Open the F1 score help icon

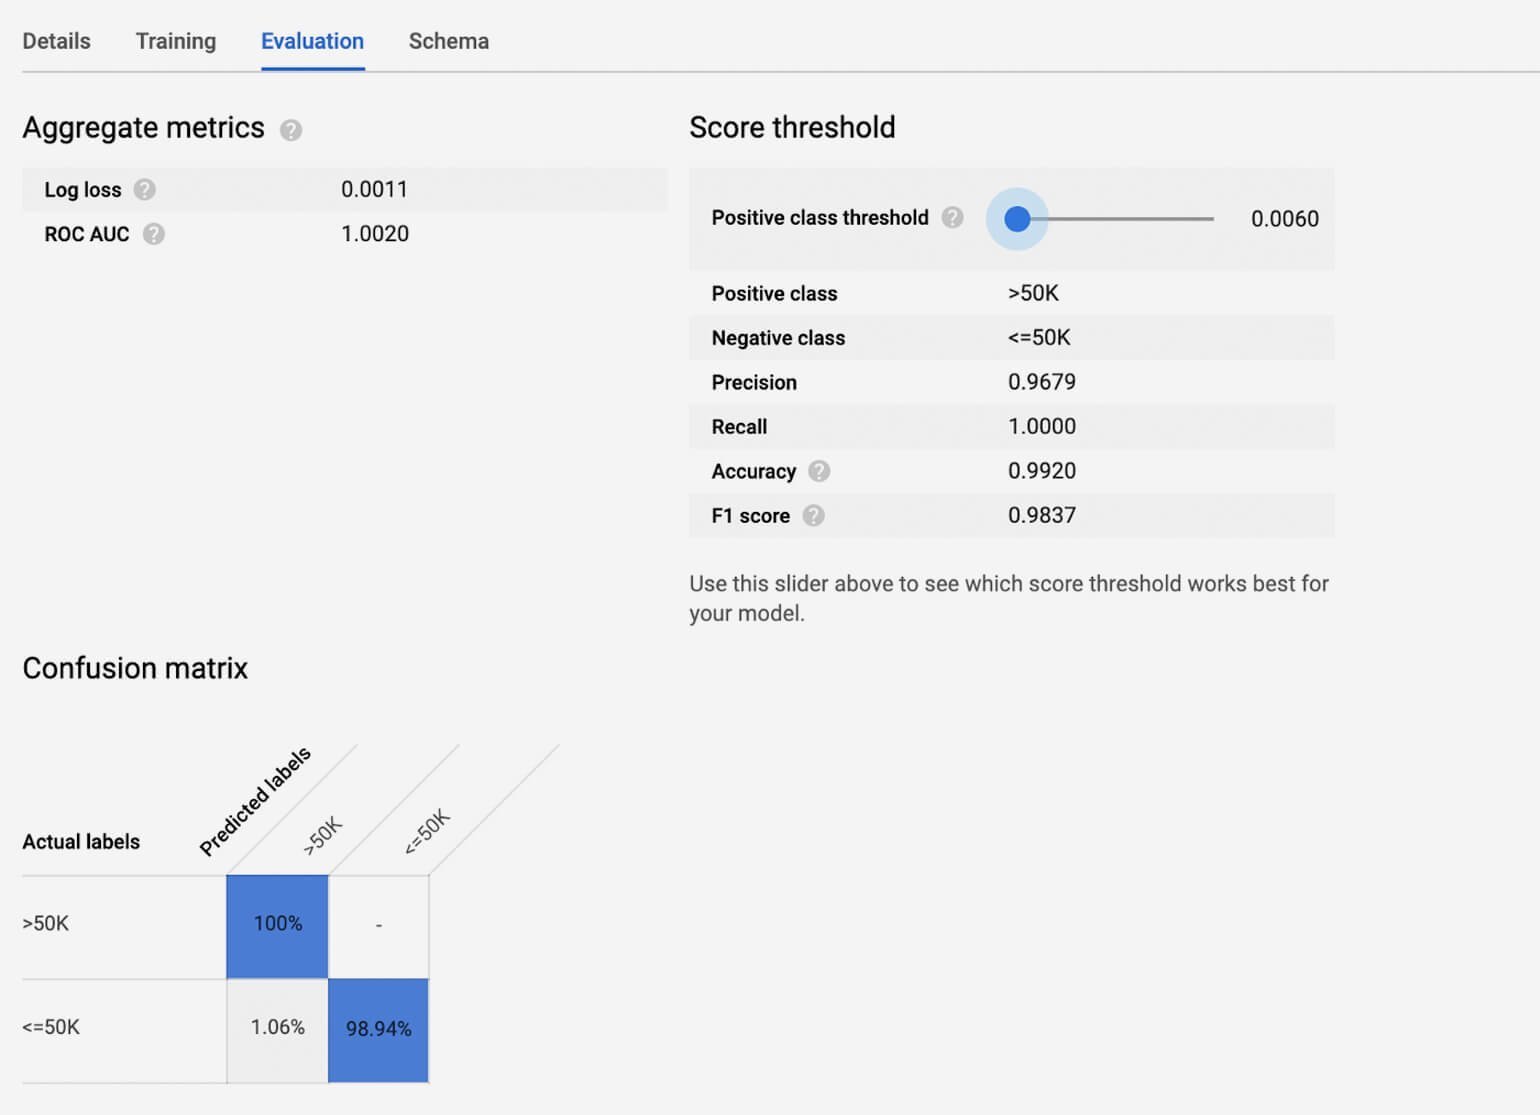tap(814, 516)
